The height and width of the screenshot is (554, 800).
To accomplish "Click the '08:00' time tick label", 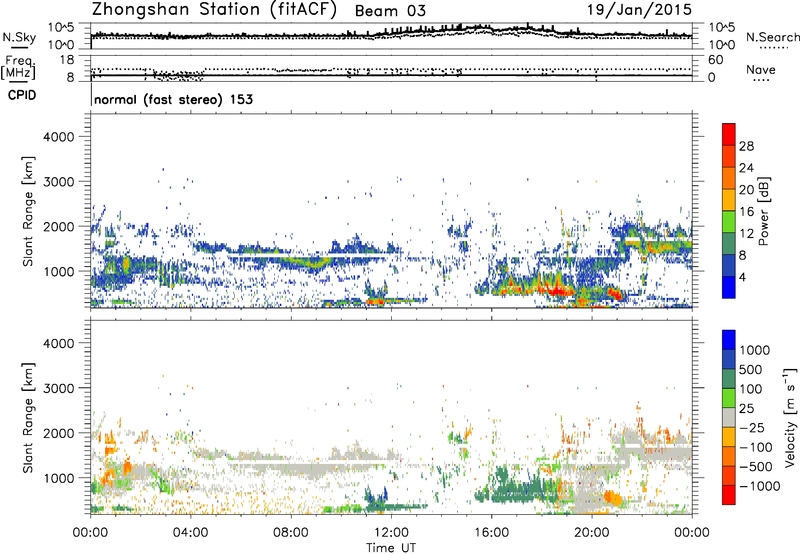I will [x=290, y=533].
